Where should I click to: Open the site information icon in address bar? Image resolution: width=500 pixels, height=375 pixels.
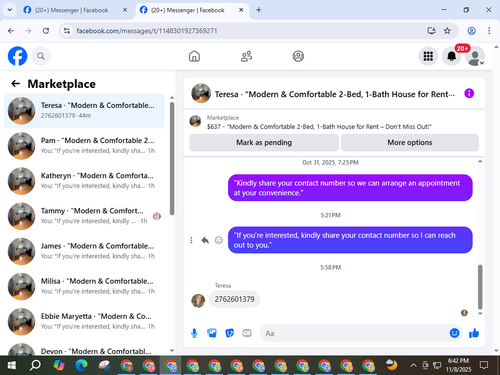click(67, 31)
